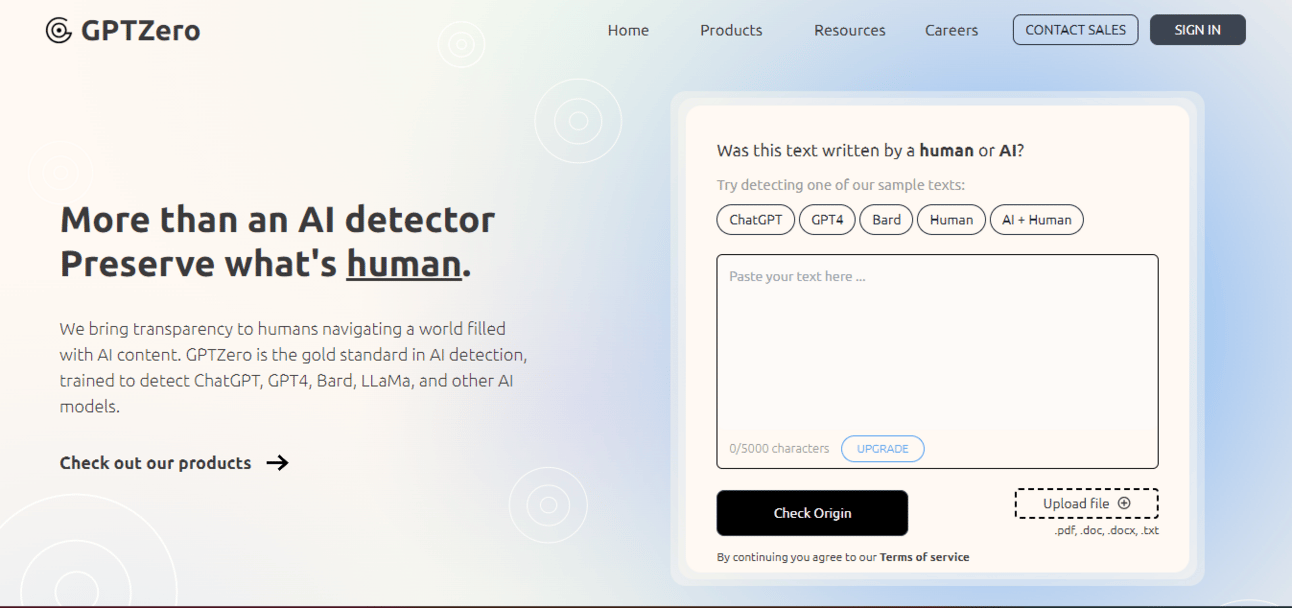
Task: Choose the Human sample text
Action: [x=951, y=220]
